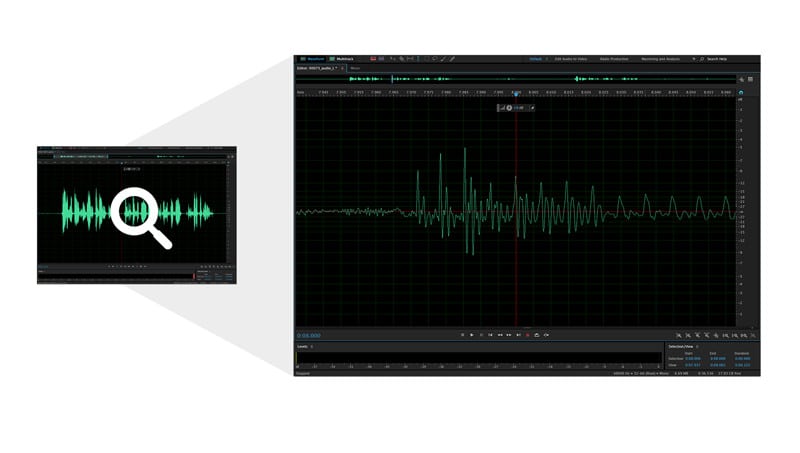Click the 0:08.000 timecode display
800x453 pixels.
(x=309, y=335)
